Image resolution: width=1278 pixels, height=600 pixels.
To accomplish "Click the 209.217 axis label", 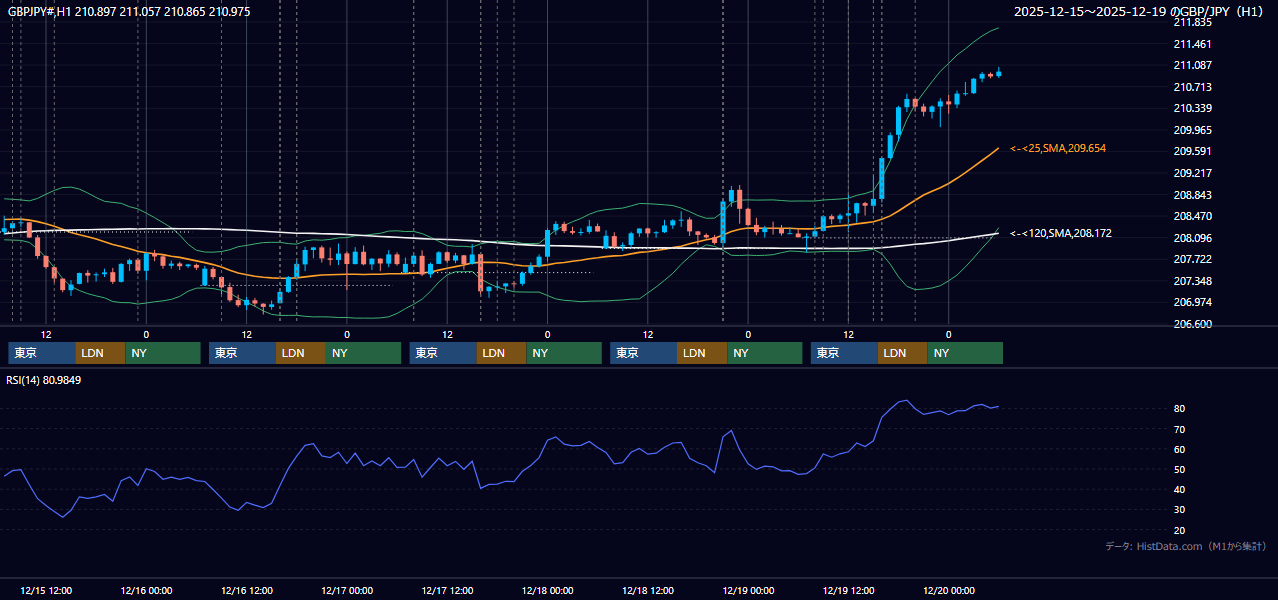I will coord(1192,173).
